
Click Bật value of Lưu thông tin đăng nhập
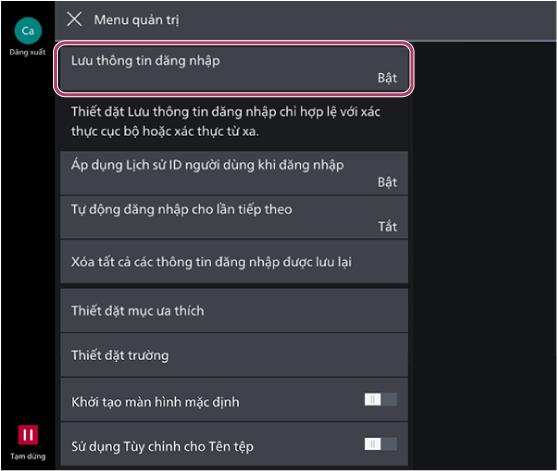pos(387,78)
